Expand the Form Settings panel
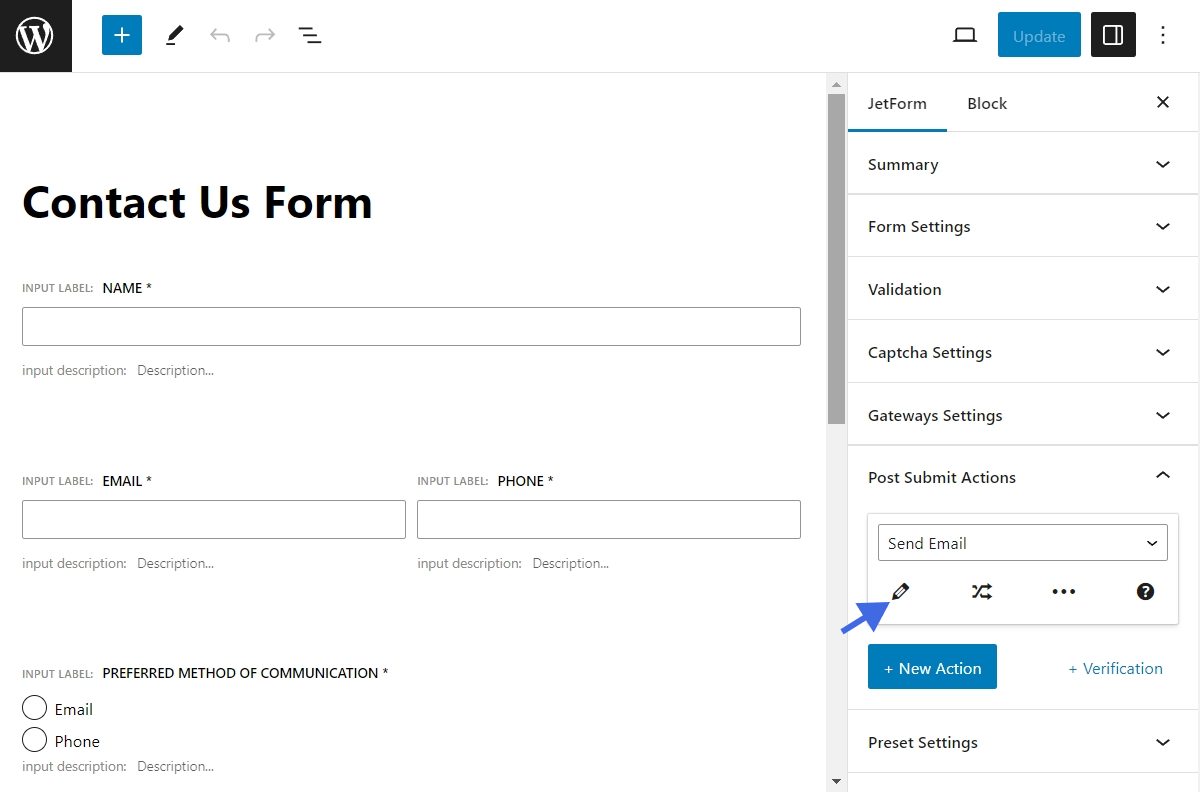1200x792 pixels. 1022,226
